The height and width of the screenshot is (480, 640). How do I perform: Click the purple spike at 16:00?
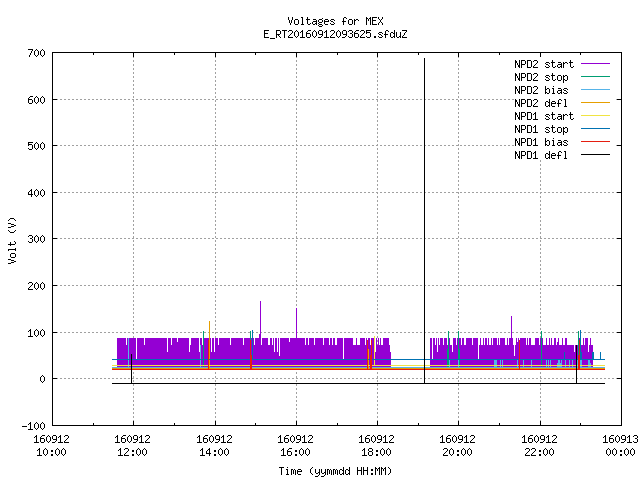click(296, 323)
